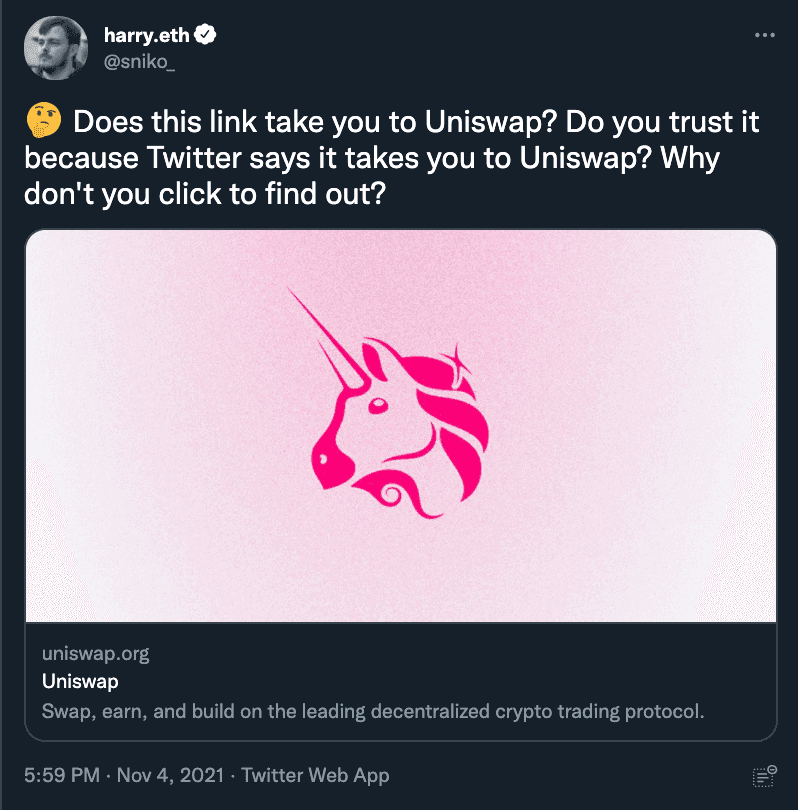This screenshot has height=810, width=798.
Task: Click the dotted notes icon beside the timestamp
Action: (x=764, y=776)
